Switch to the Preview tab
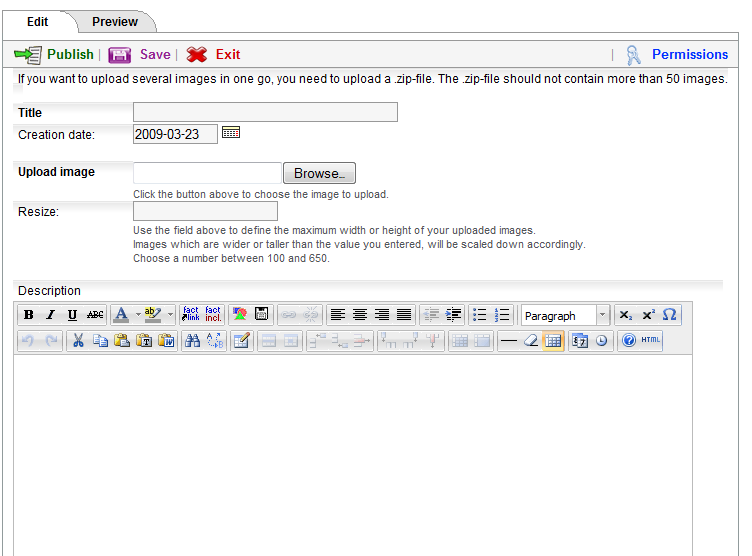 coord(115,21)
